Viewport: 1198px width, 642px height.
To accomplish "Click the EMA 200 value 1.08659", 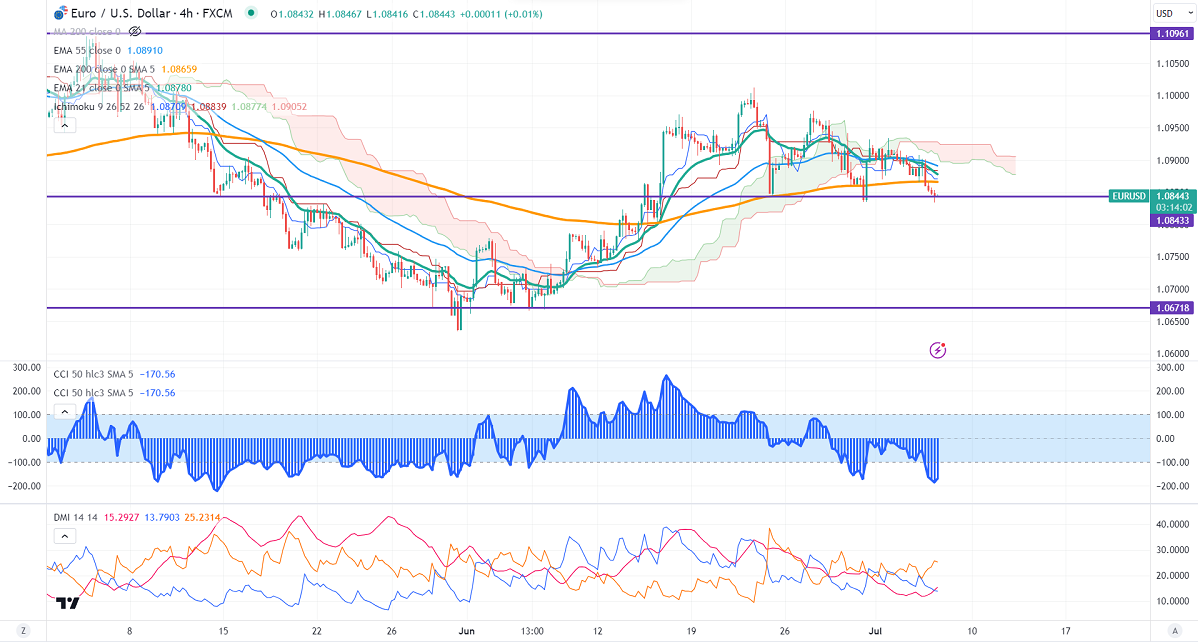I will [179, 69].
